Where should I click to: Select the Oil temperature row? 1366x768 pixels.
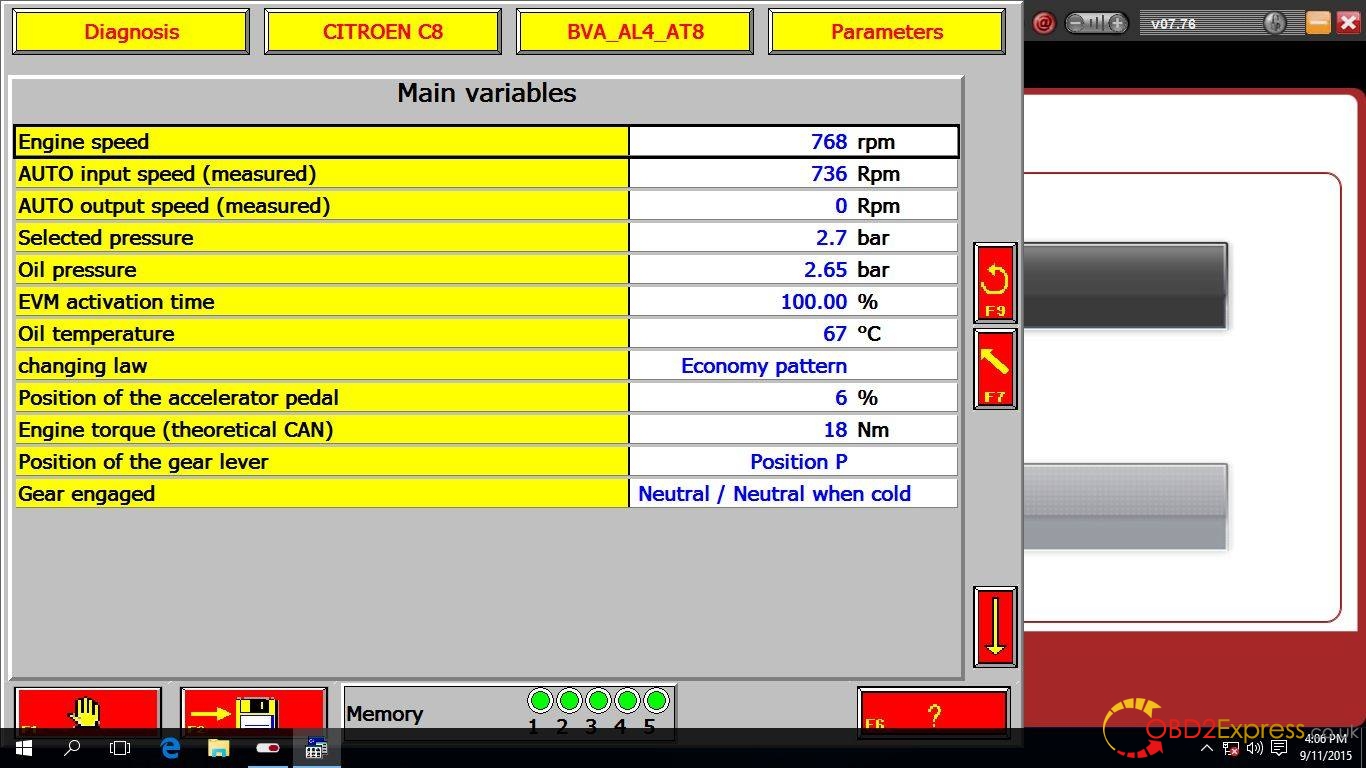coord(320,334)
